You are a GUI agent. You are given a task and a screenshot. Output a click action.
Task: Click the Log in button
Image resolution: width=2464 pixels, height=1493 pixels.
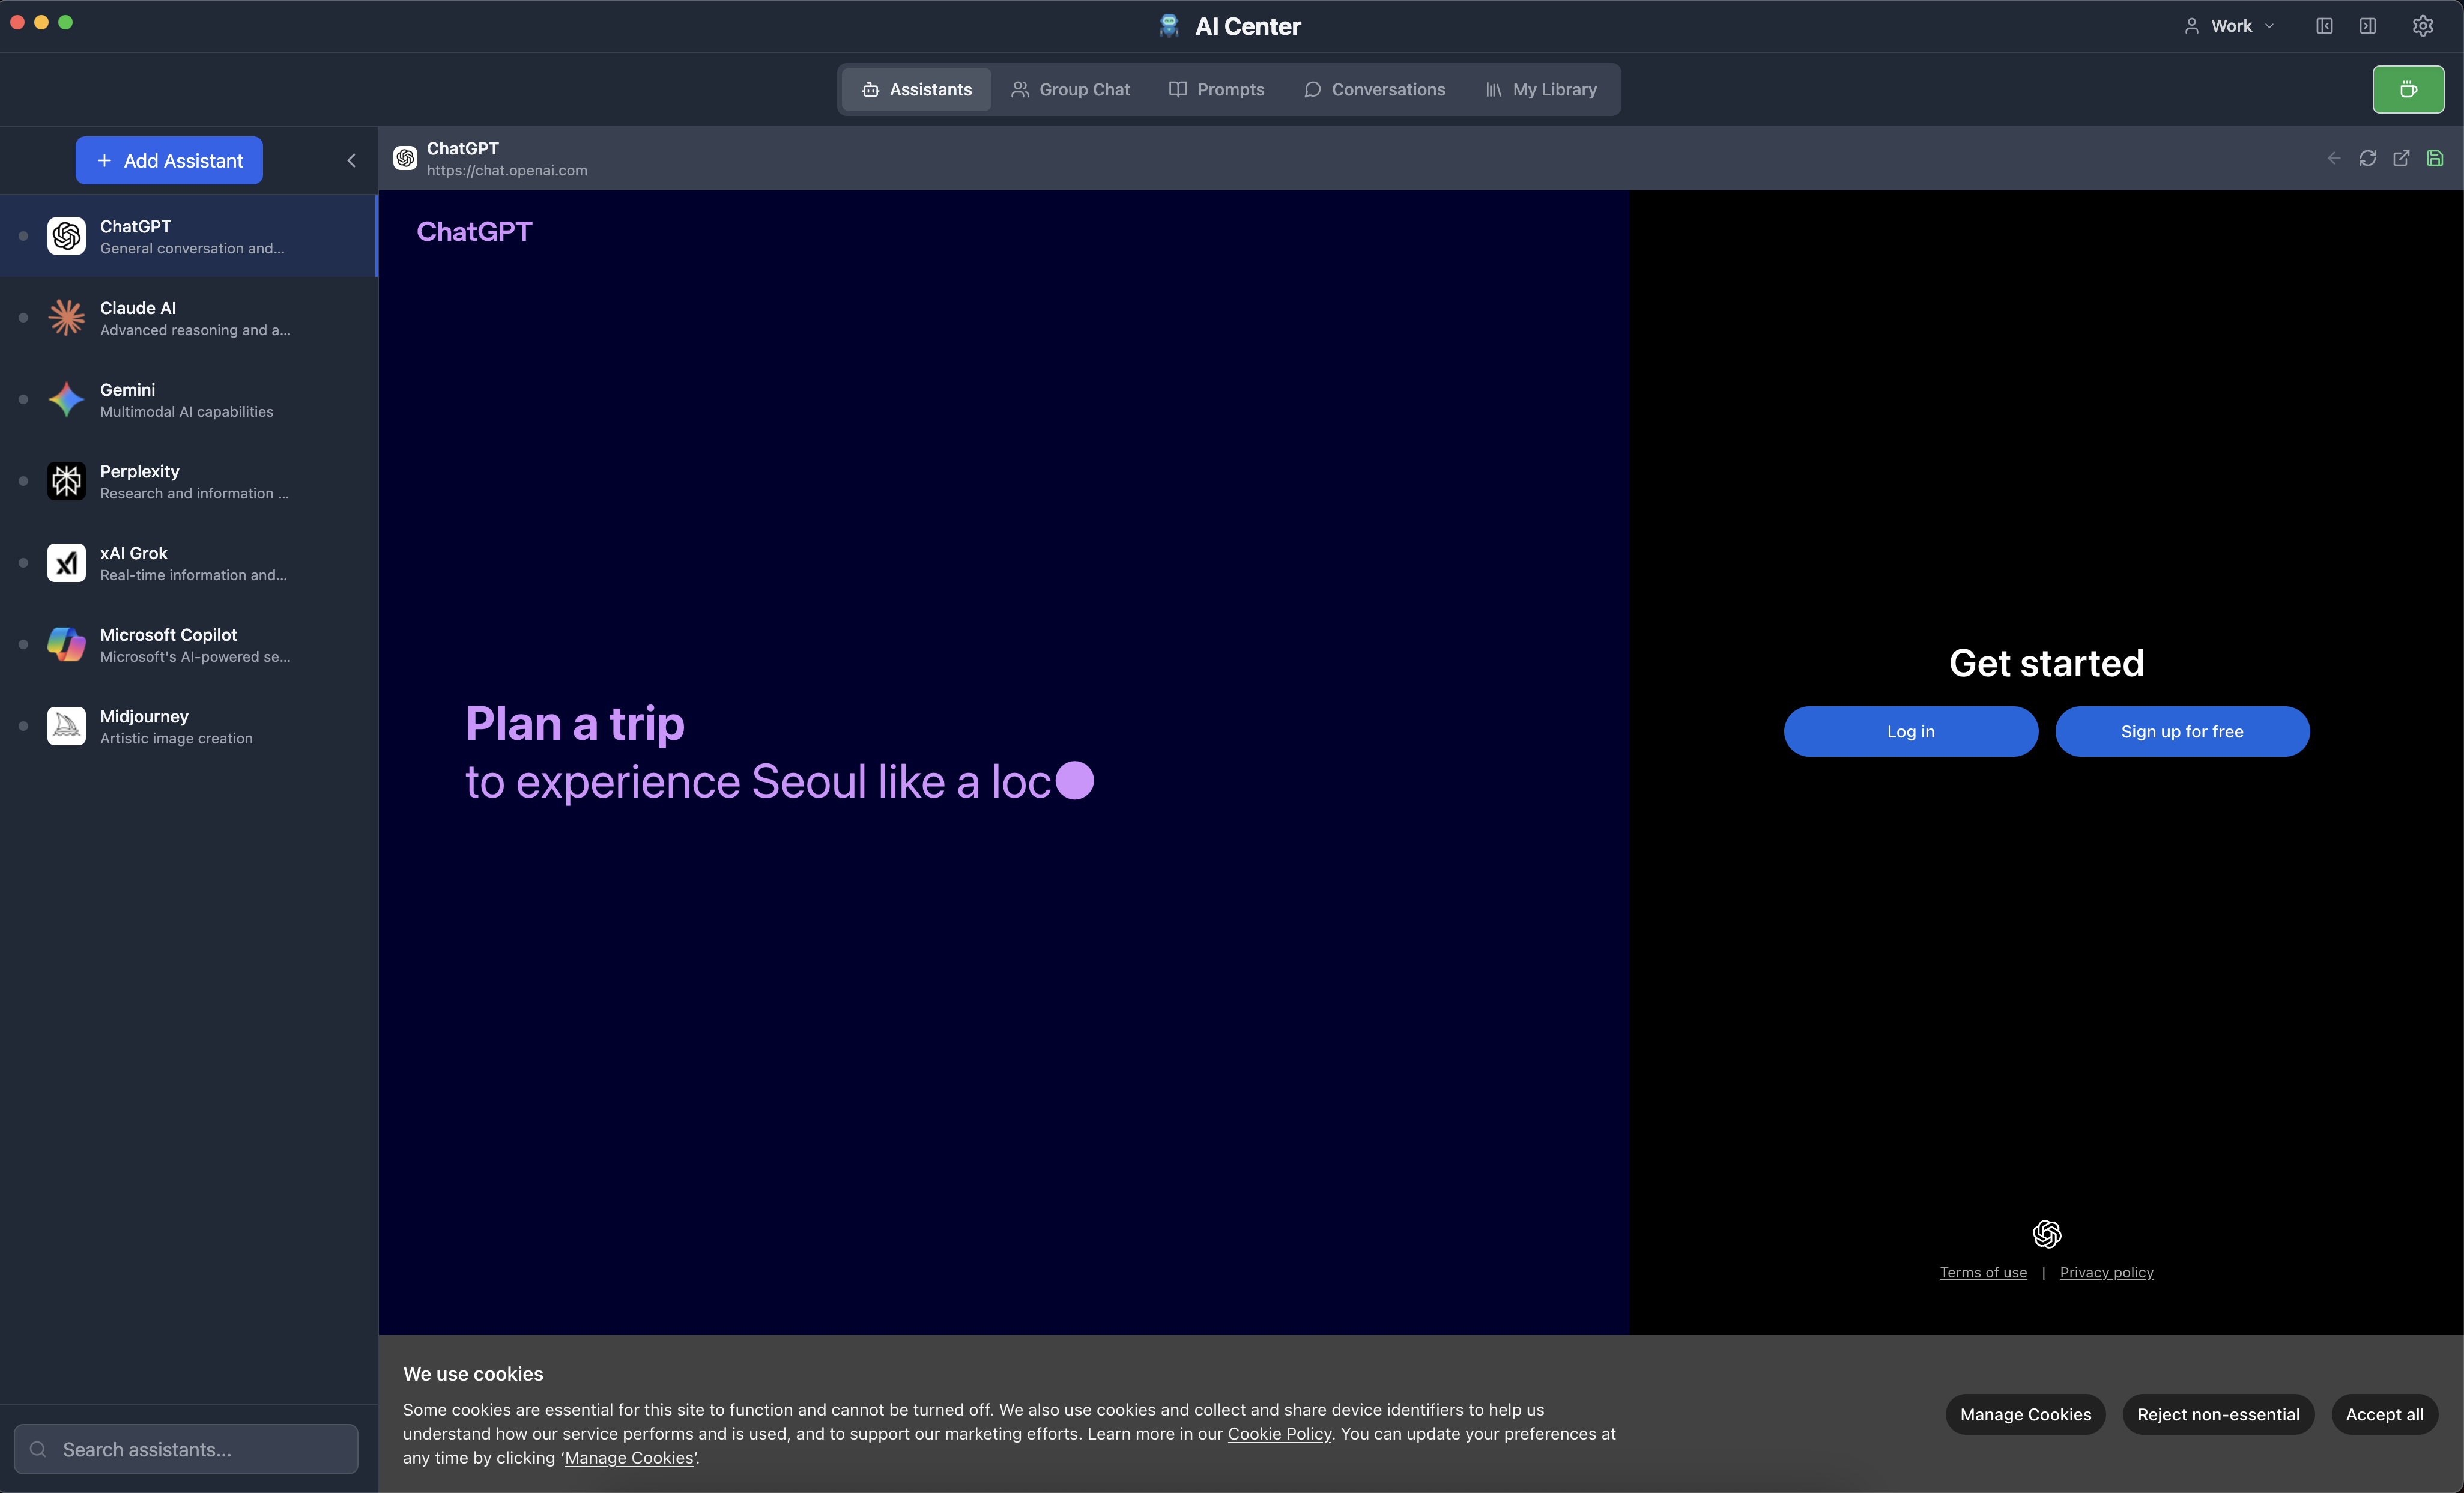[1910, 732]
